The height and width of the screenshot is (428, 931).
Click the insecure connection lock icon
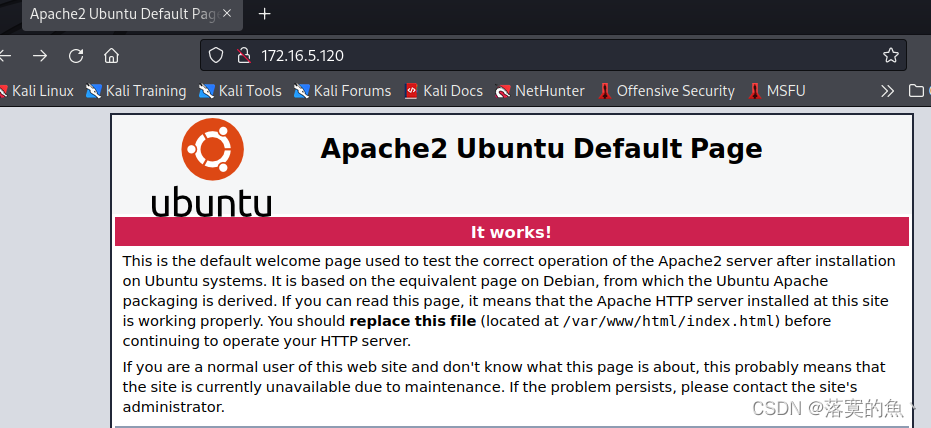click(x=241, y=55)
